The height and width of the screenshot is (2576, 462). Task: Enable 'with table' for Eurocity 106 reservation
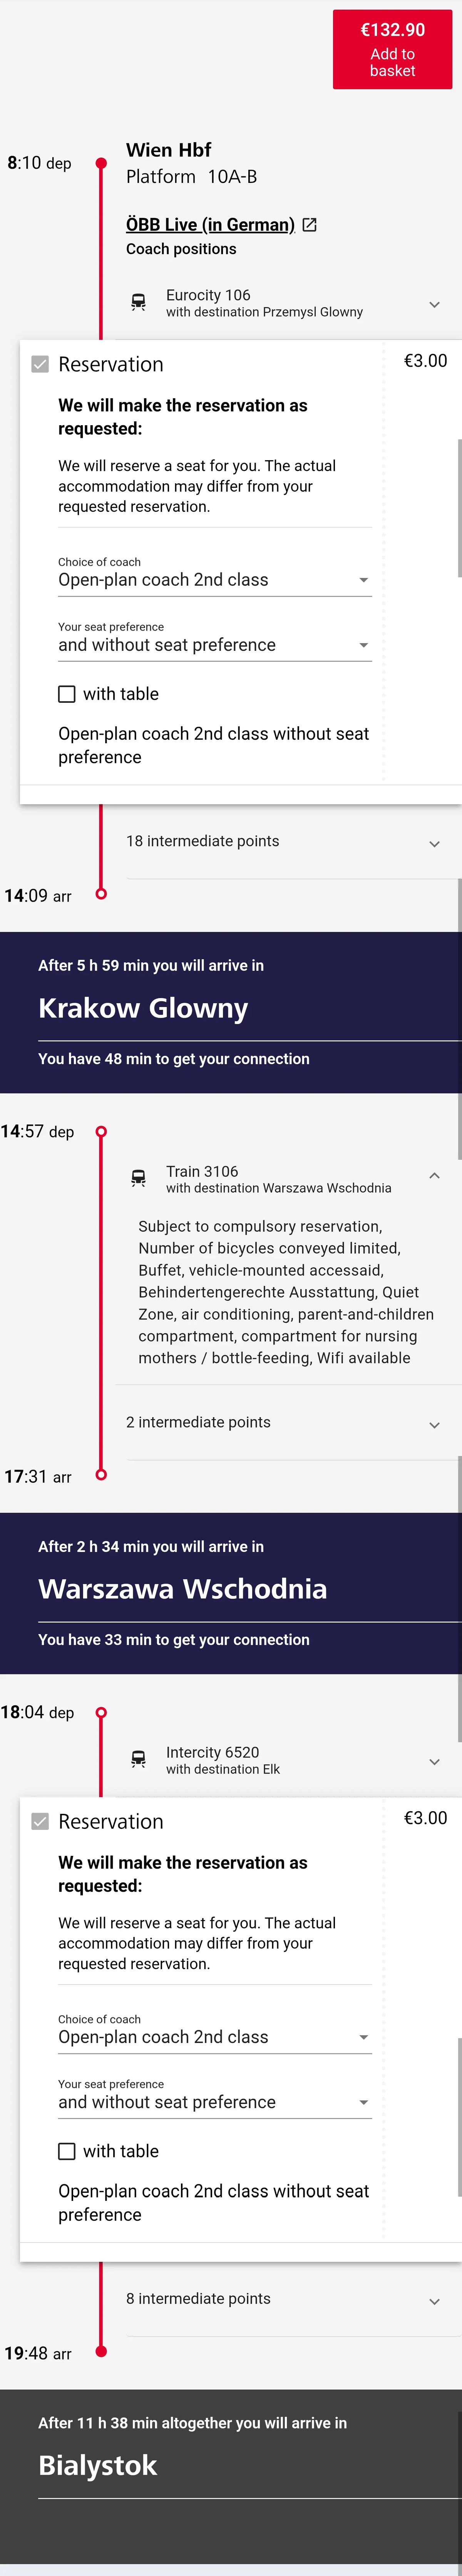tap(67, 694)
